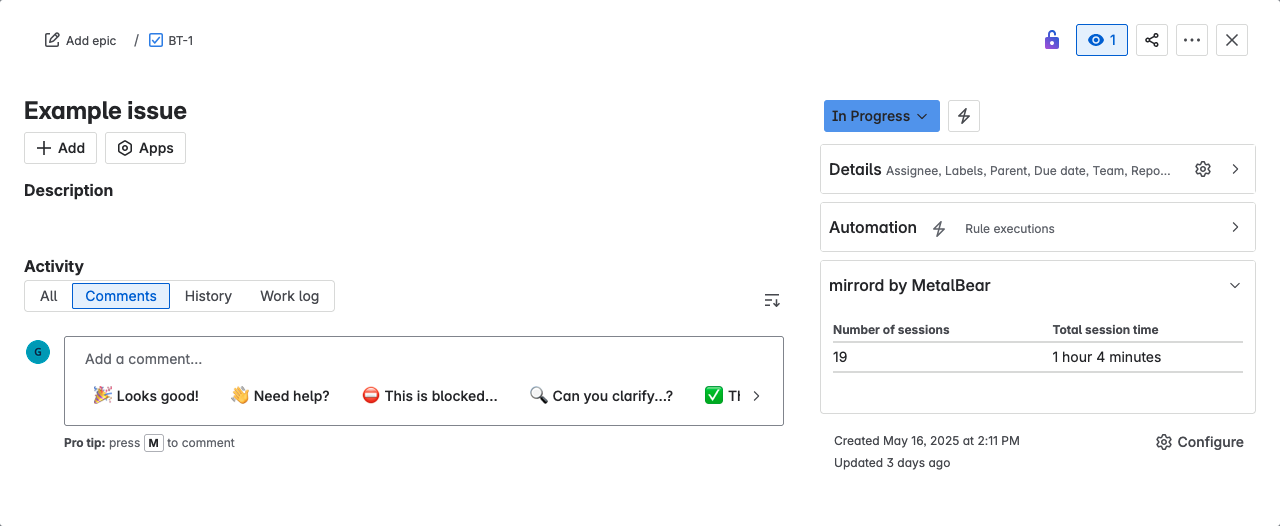Click the user avatar beside comment box

click(38, 351)
